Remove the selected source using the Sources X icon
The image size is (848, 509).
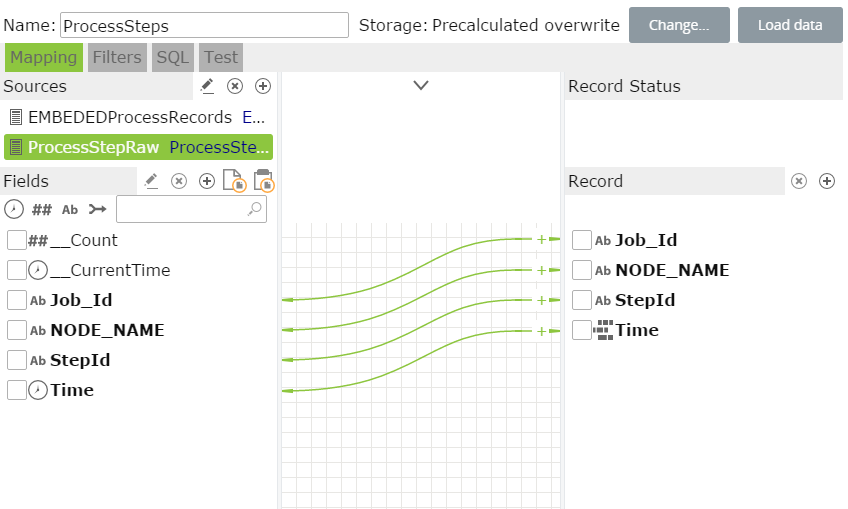pos(235,86)
